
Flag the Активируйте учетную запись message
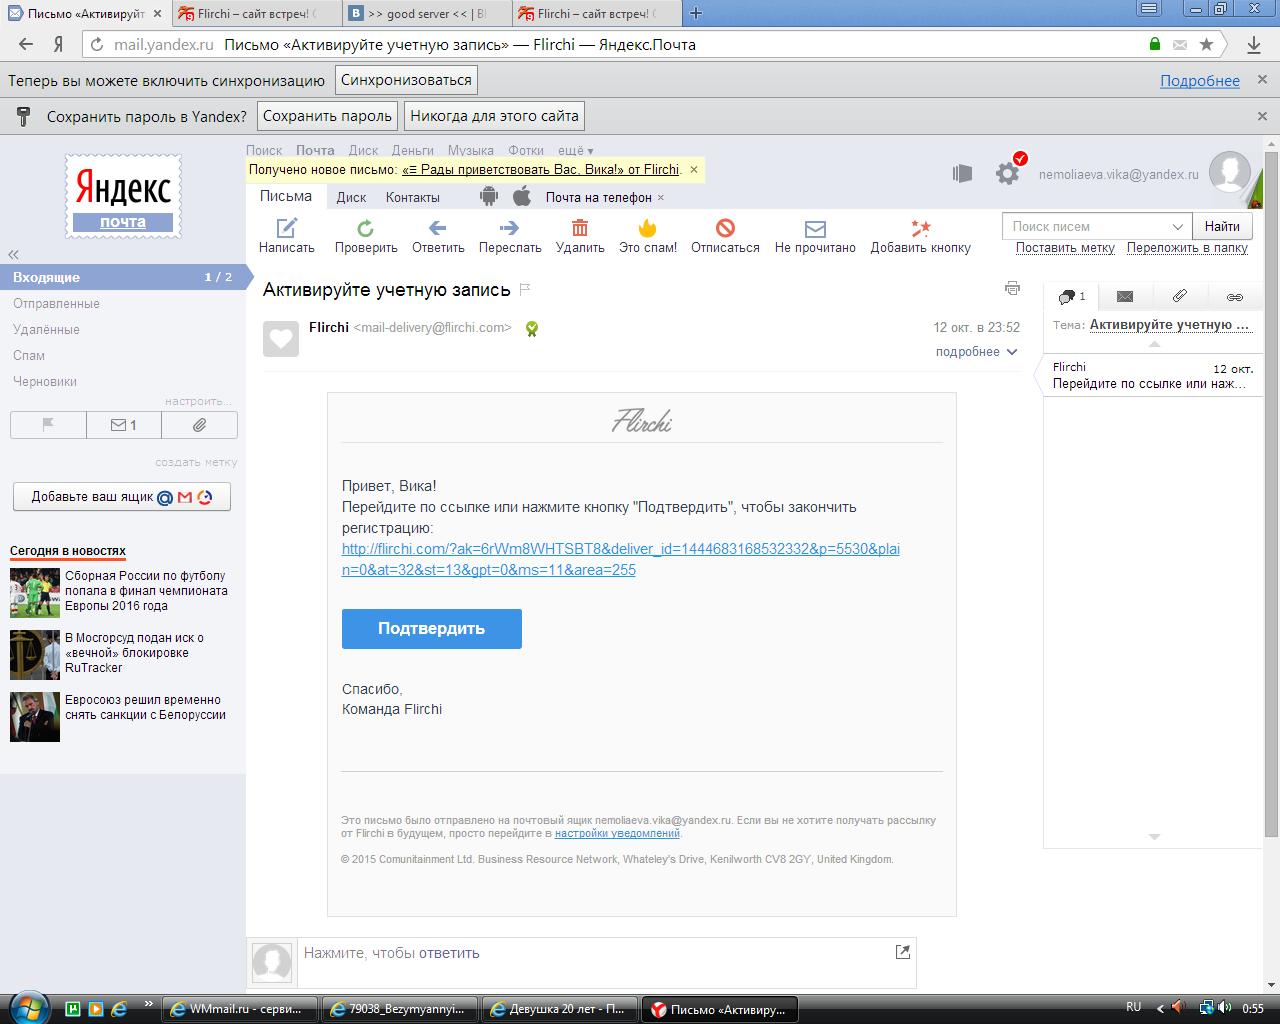(525, 290)
